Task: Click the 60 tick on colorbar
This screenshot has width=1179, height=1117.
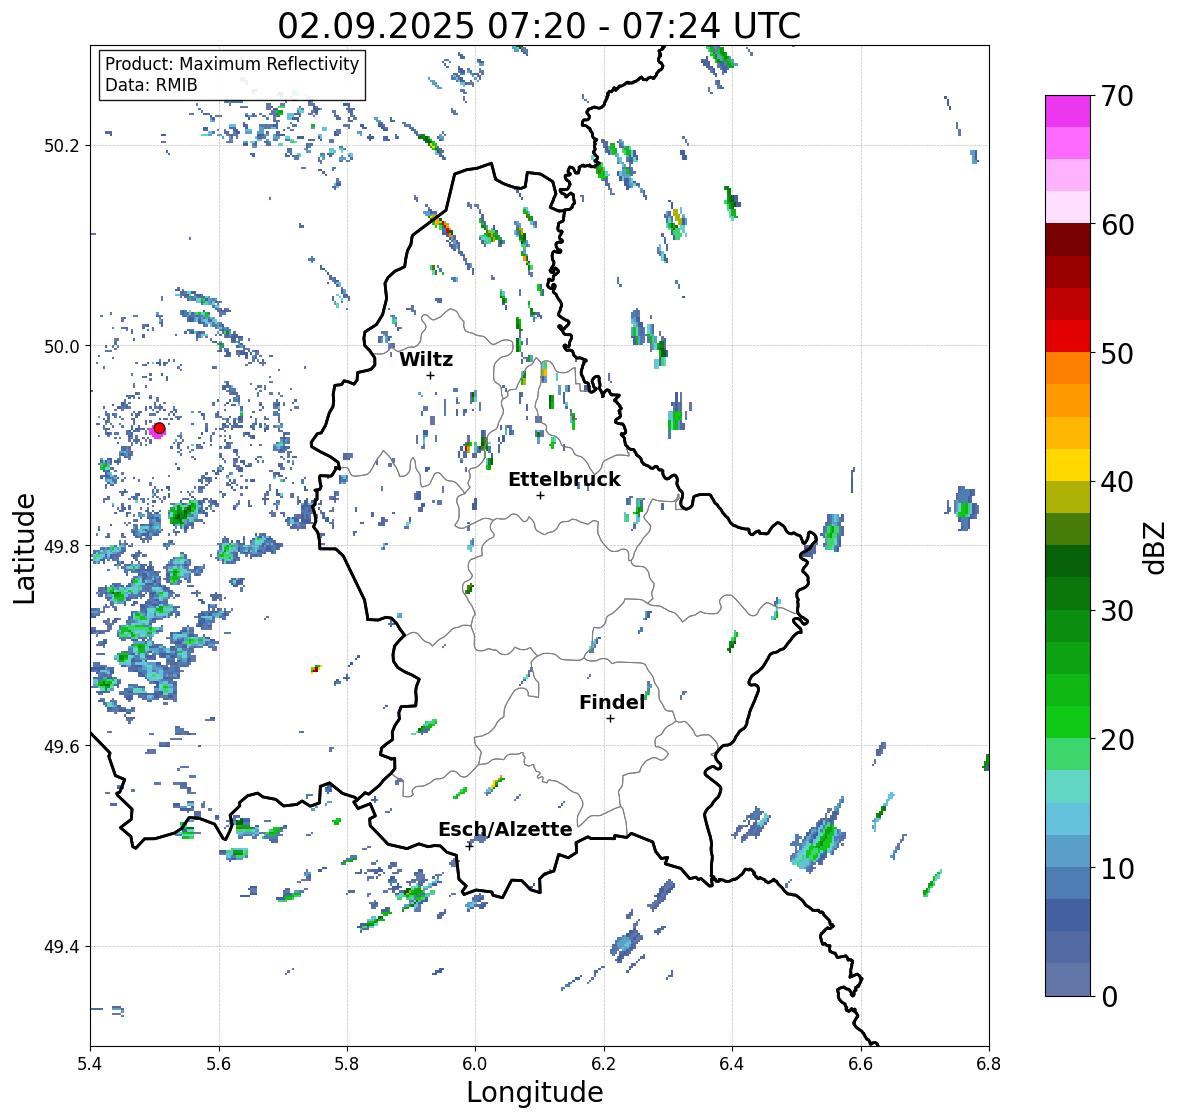Action: 1117,225
